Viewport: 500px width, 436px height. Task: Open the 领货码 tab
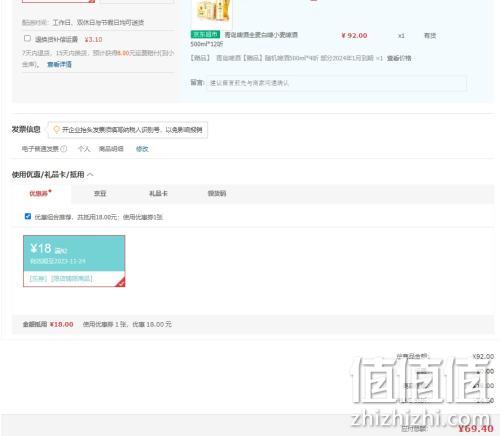pyautogui.click(x=217, y=193)
